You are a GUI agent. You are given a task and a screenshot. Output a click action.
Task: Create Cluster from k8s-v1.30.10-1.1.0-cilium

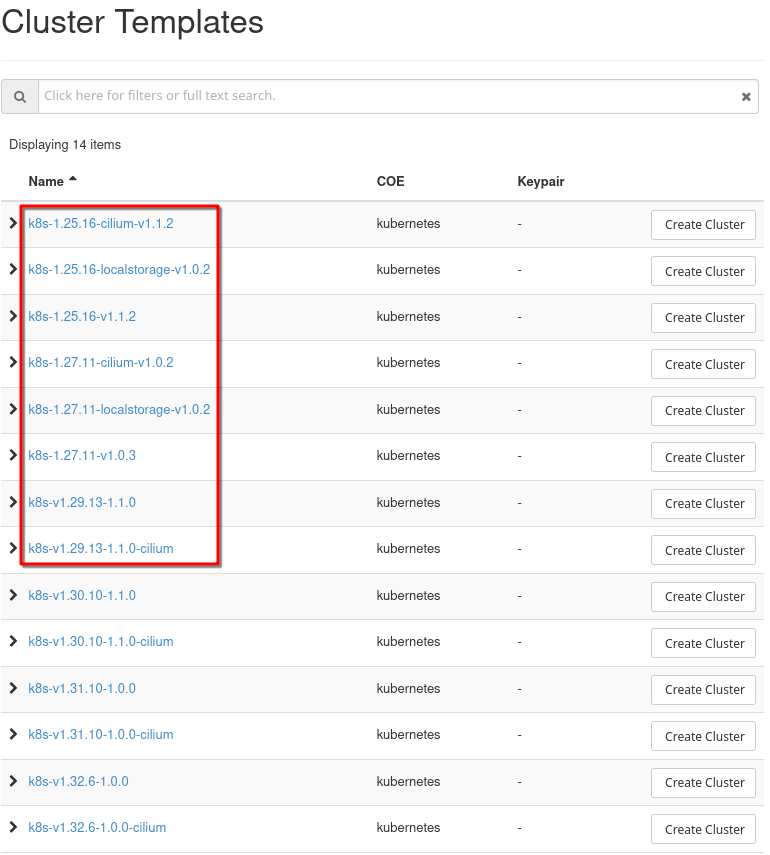click(704, 643)
